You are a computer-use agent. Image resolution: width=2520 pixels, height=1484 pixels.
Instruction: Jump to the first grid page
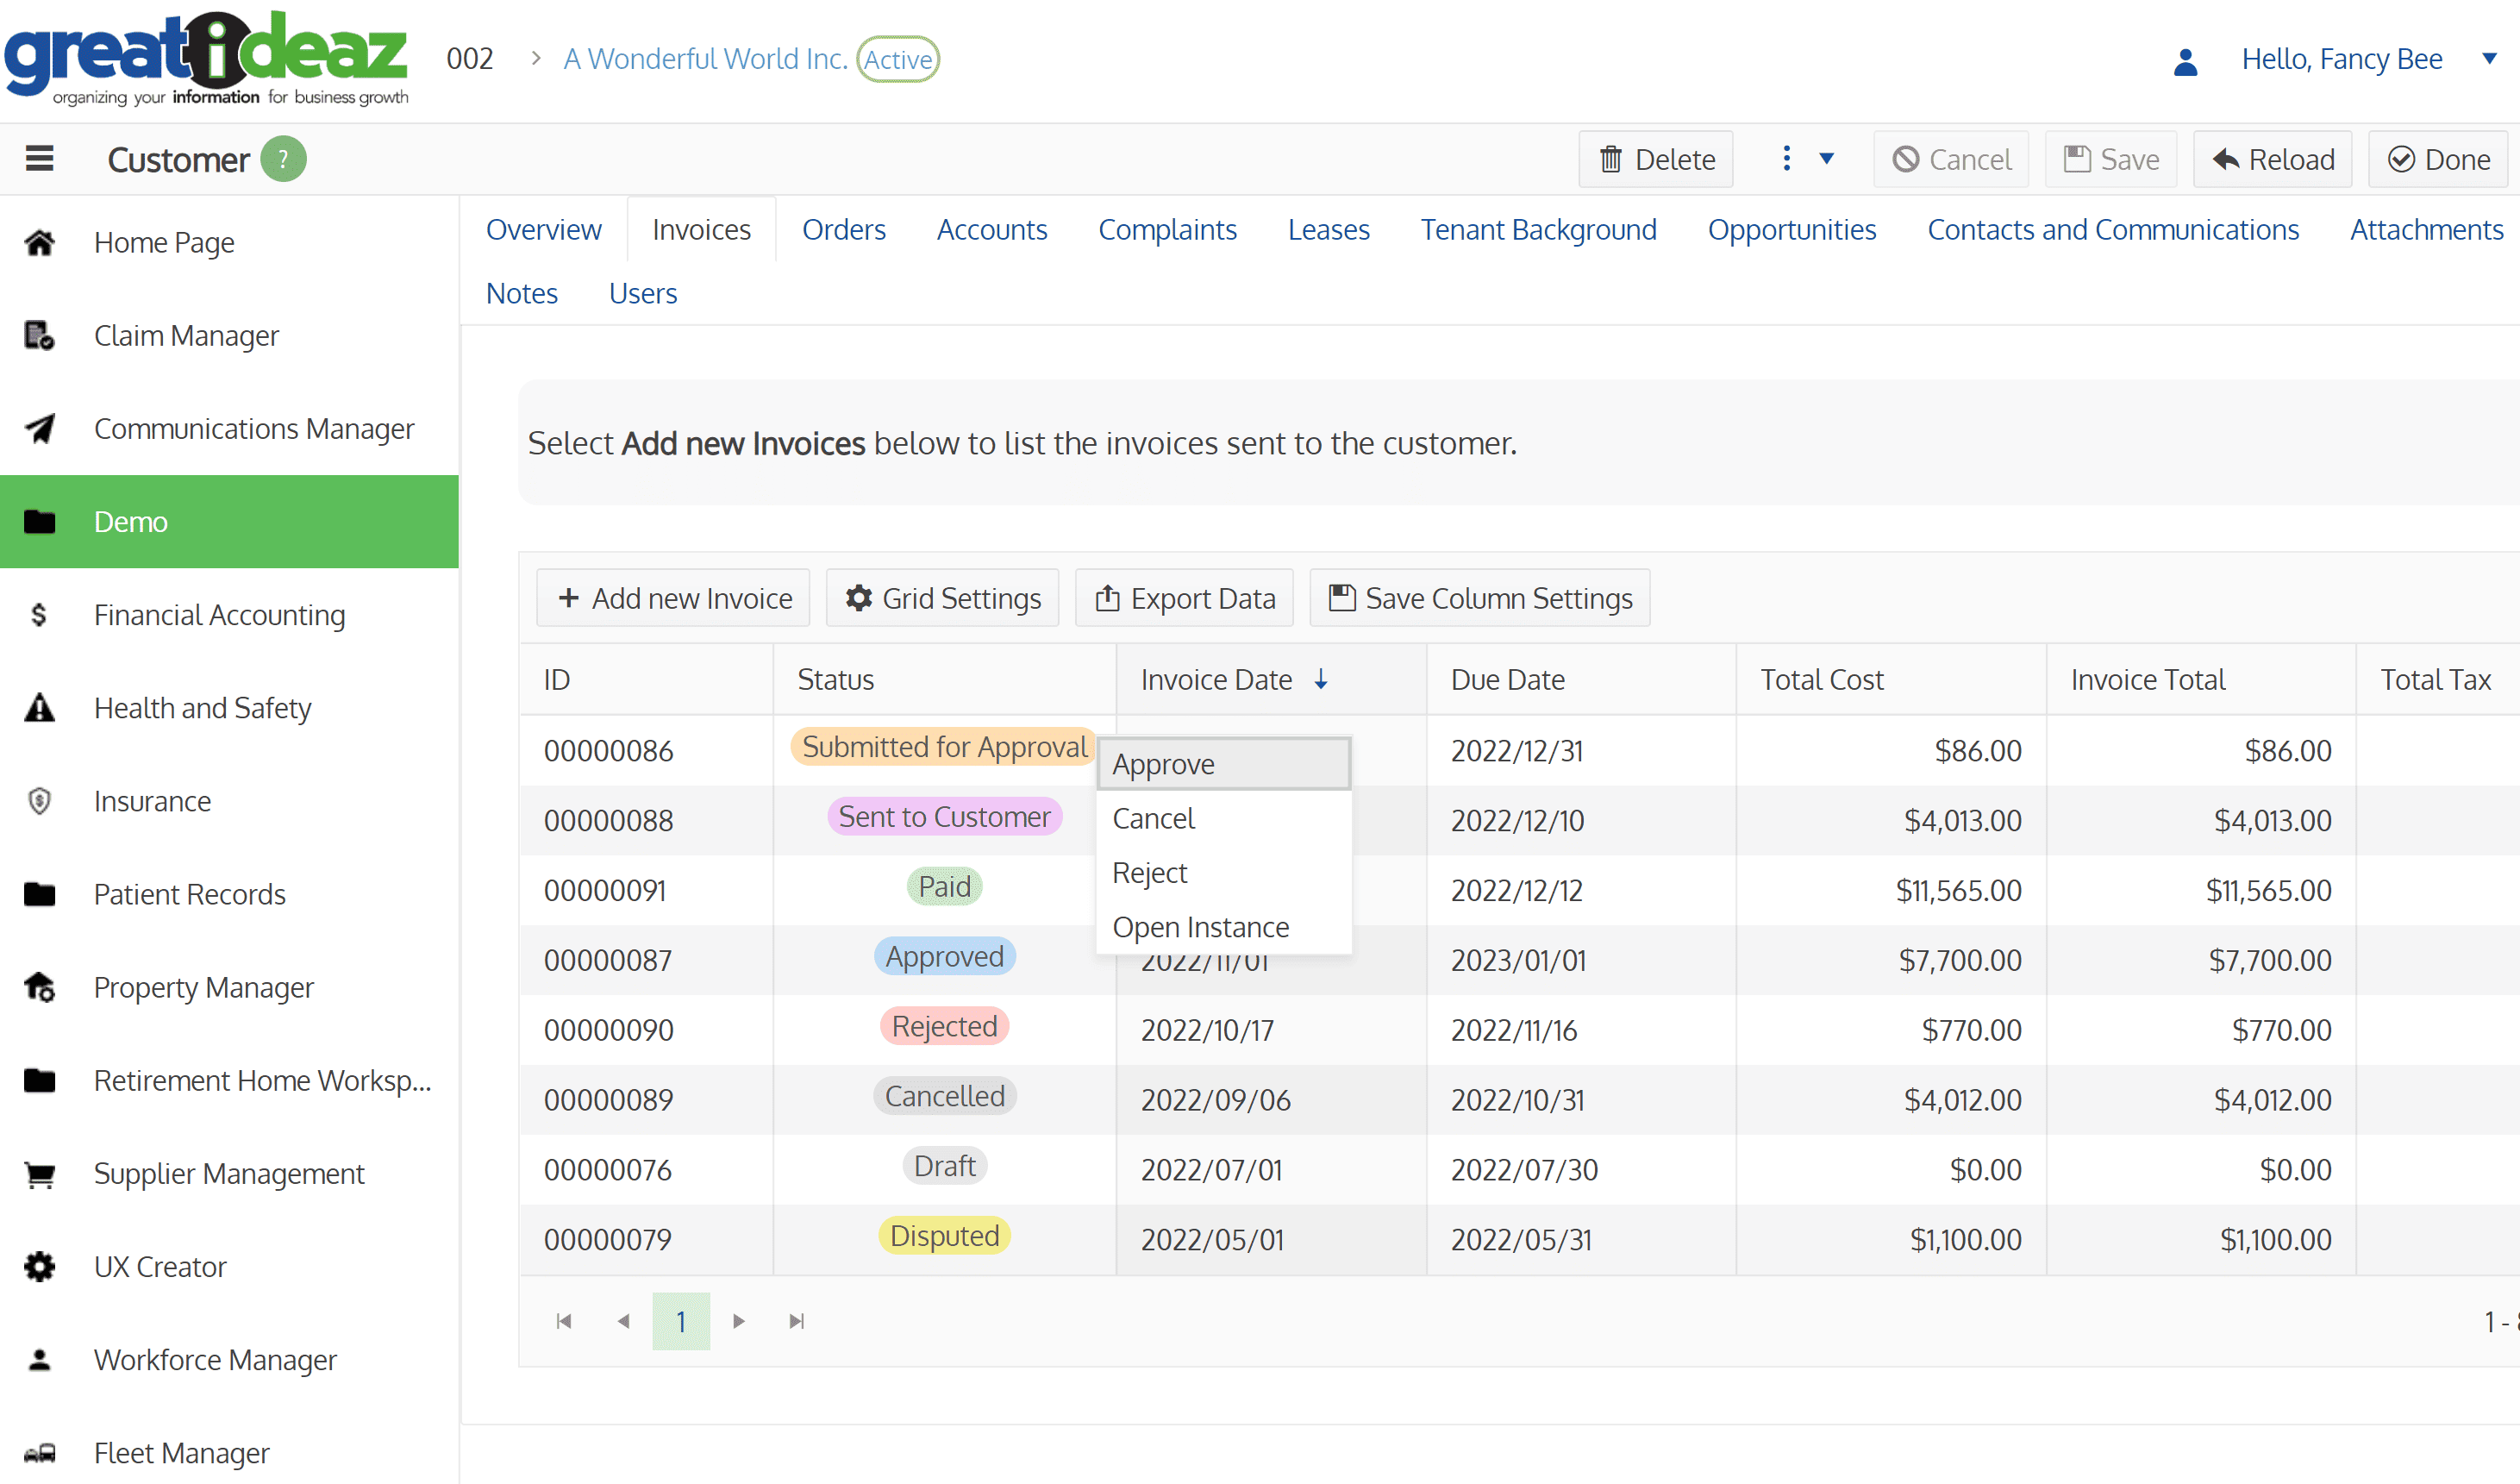coord(564,1321)
